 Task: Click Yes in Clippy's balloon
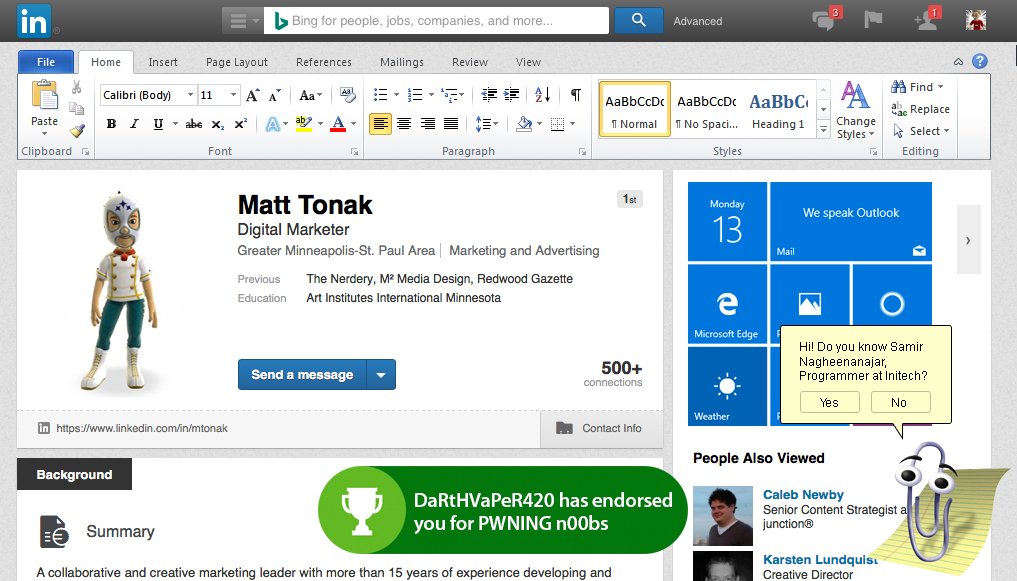click(x=830, y=403)
